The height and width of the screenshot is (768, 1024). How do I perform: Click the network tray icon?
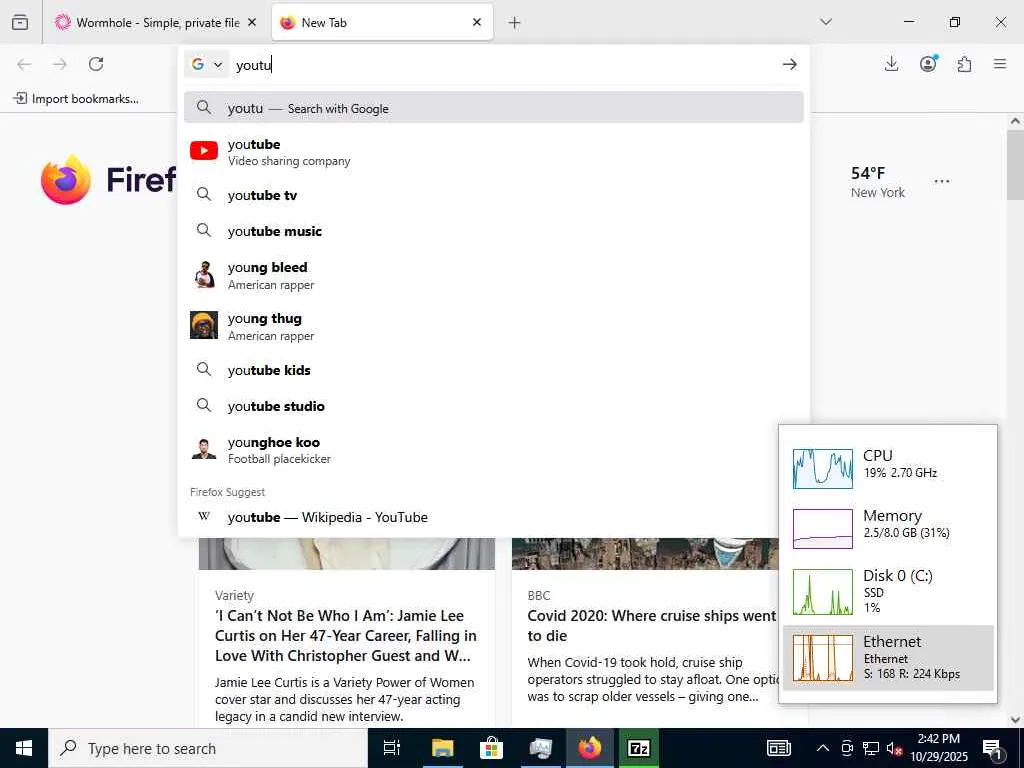(x=871, y=748)
